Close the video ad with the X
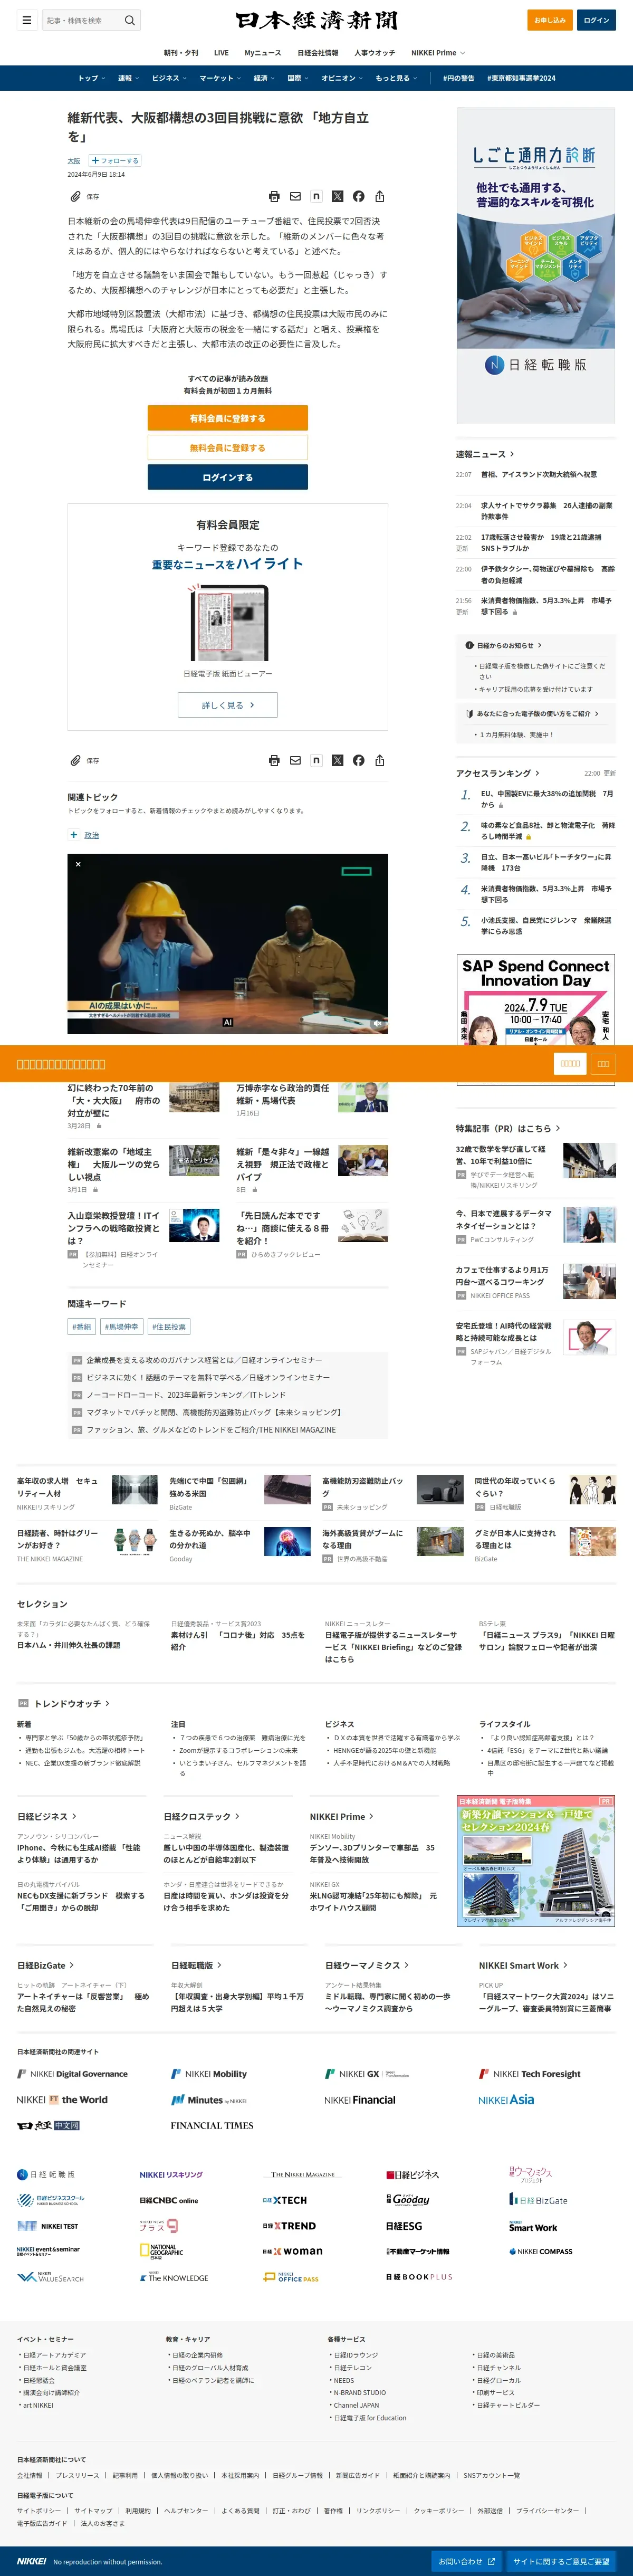633x2576 pixels. point(77,864)
